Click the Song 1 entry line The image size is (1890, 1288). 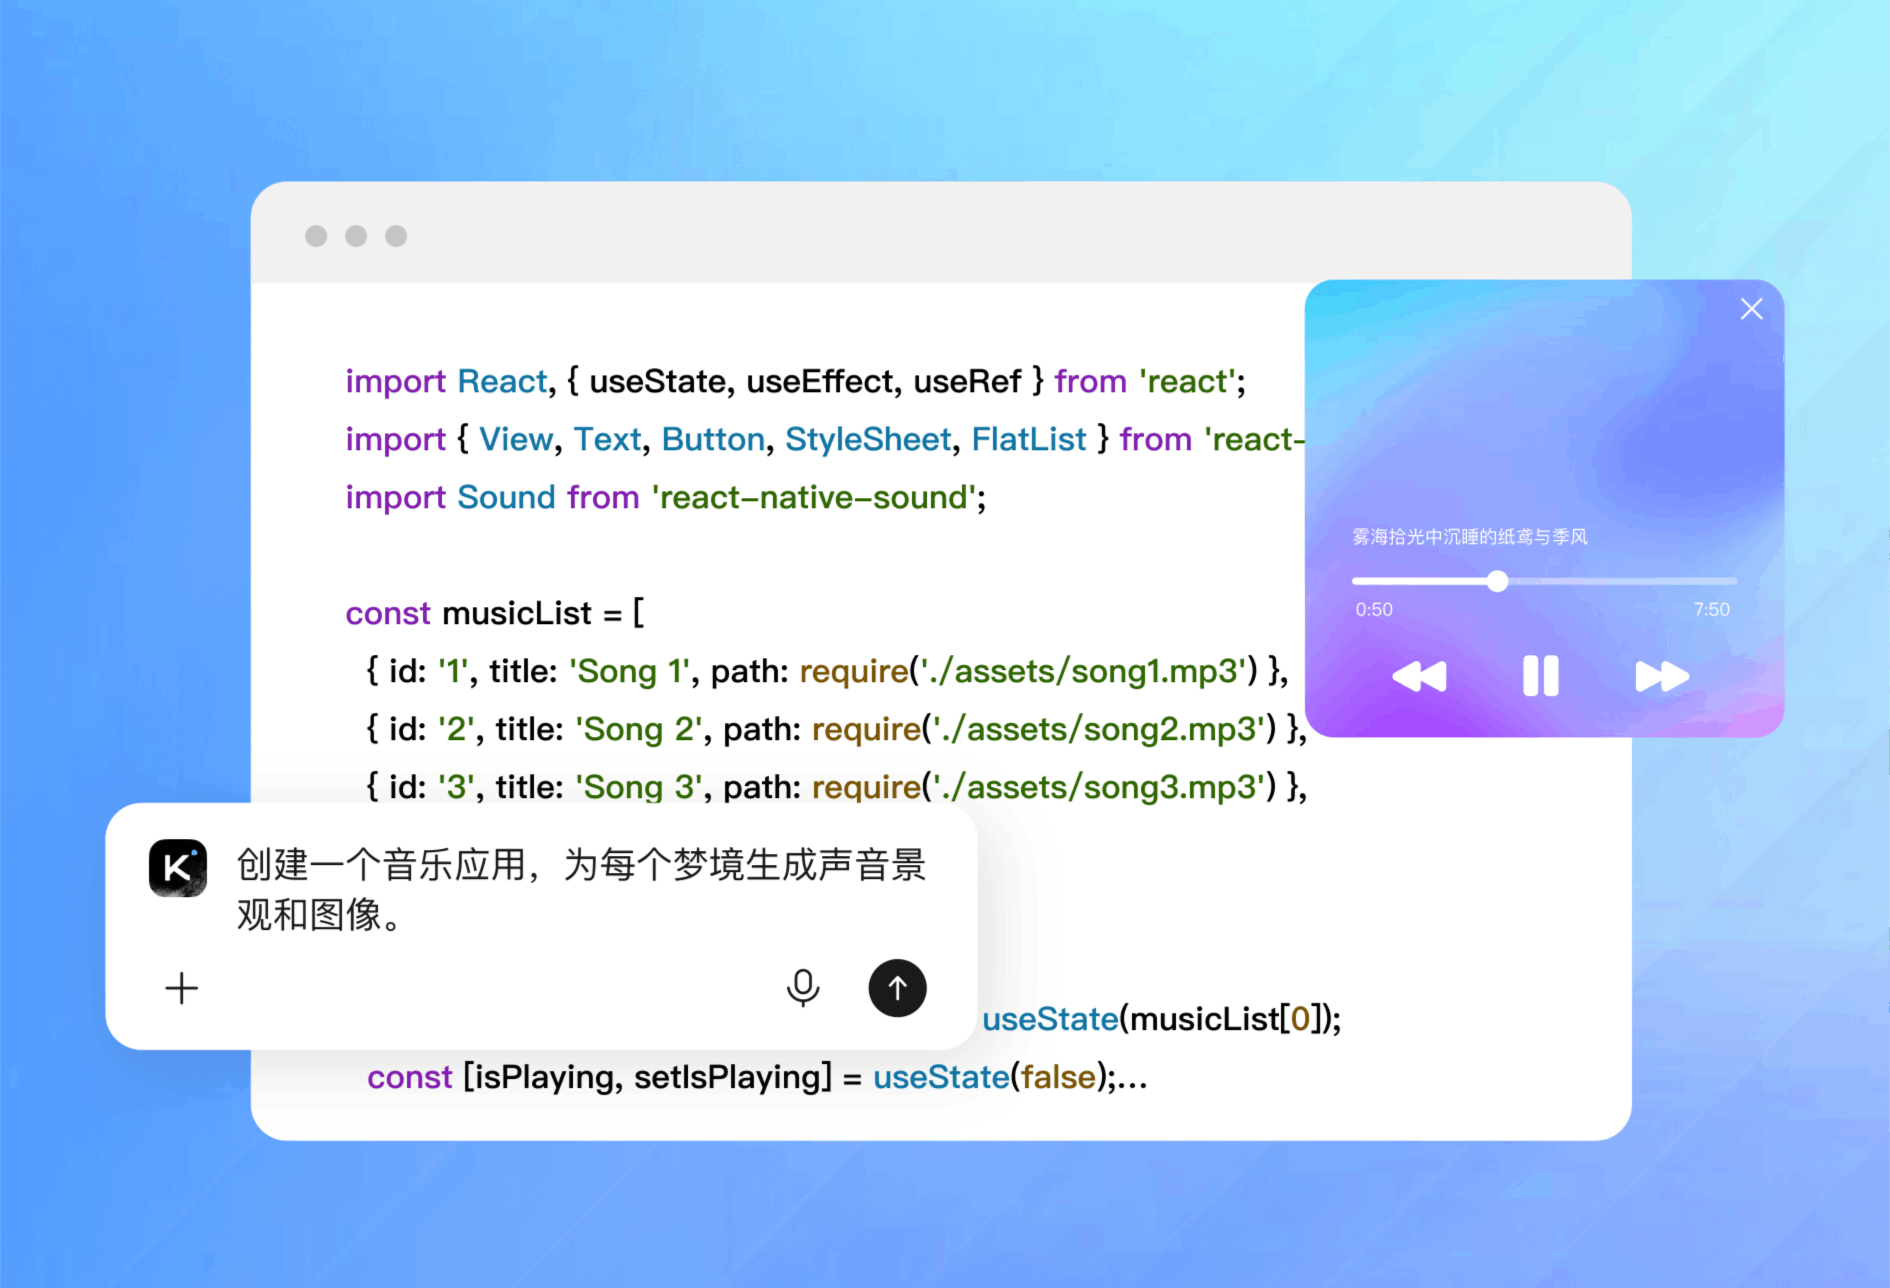(826, 671)
